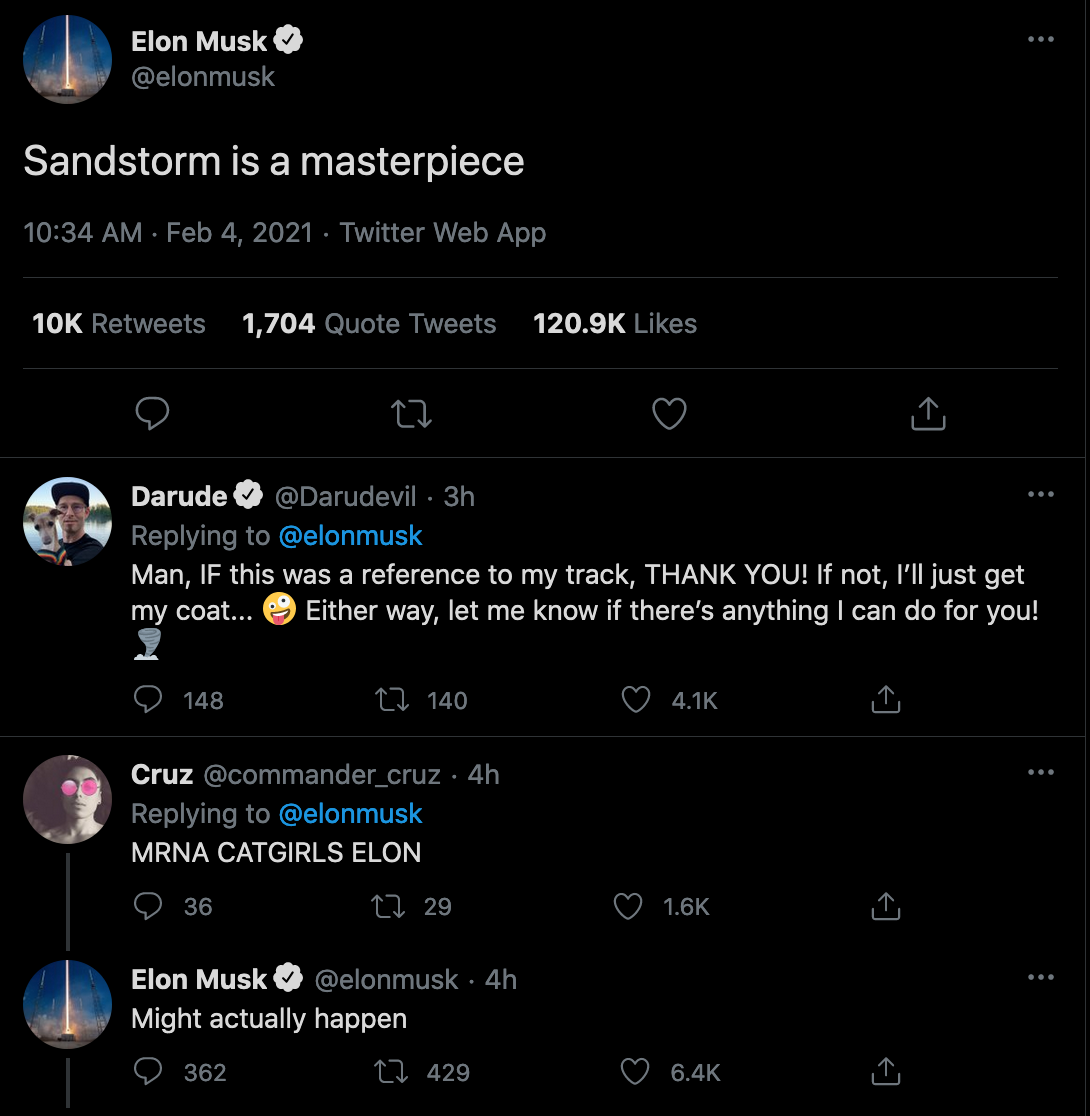Share the main Sandstorm tweet
This screenshot has width=1090, height=1116.
[x=928, y=413]
